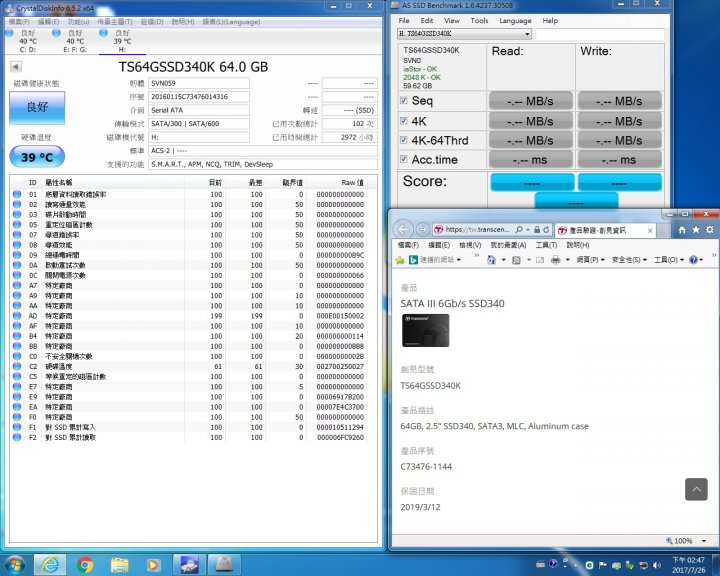The image size is (720, 576).
Task: Open the 檢視(V) menu in Internet Explorer
Action: tap(470, 245)
